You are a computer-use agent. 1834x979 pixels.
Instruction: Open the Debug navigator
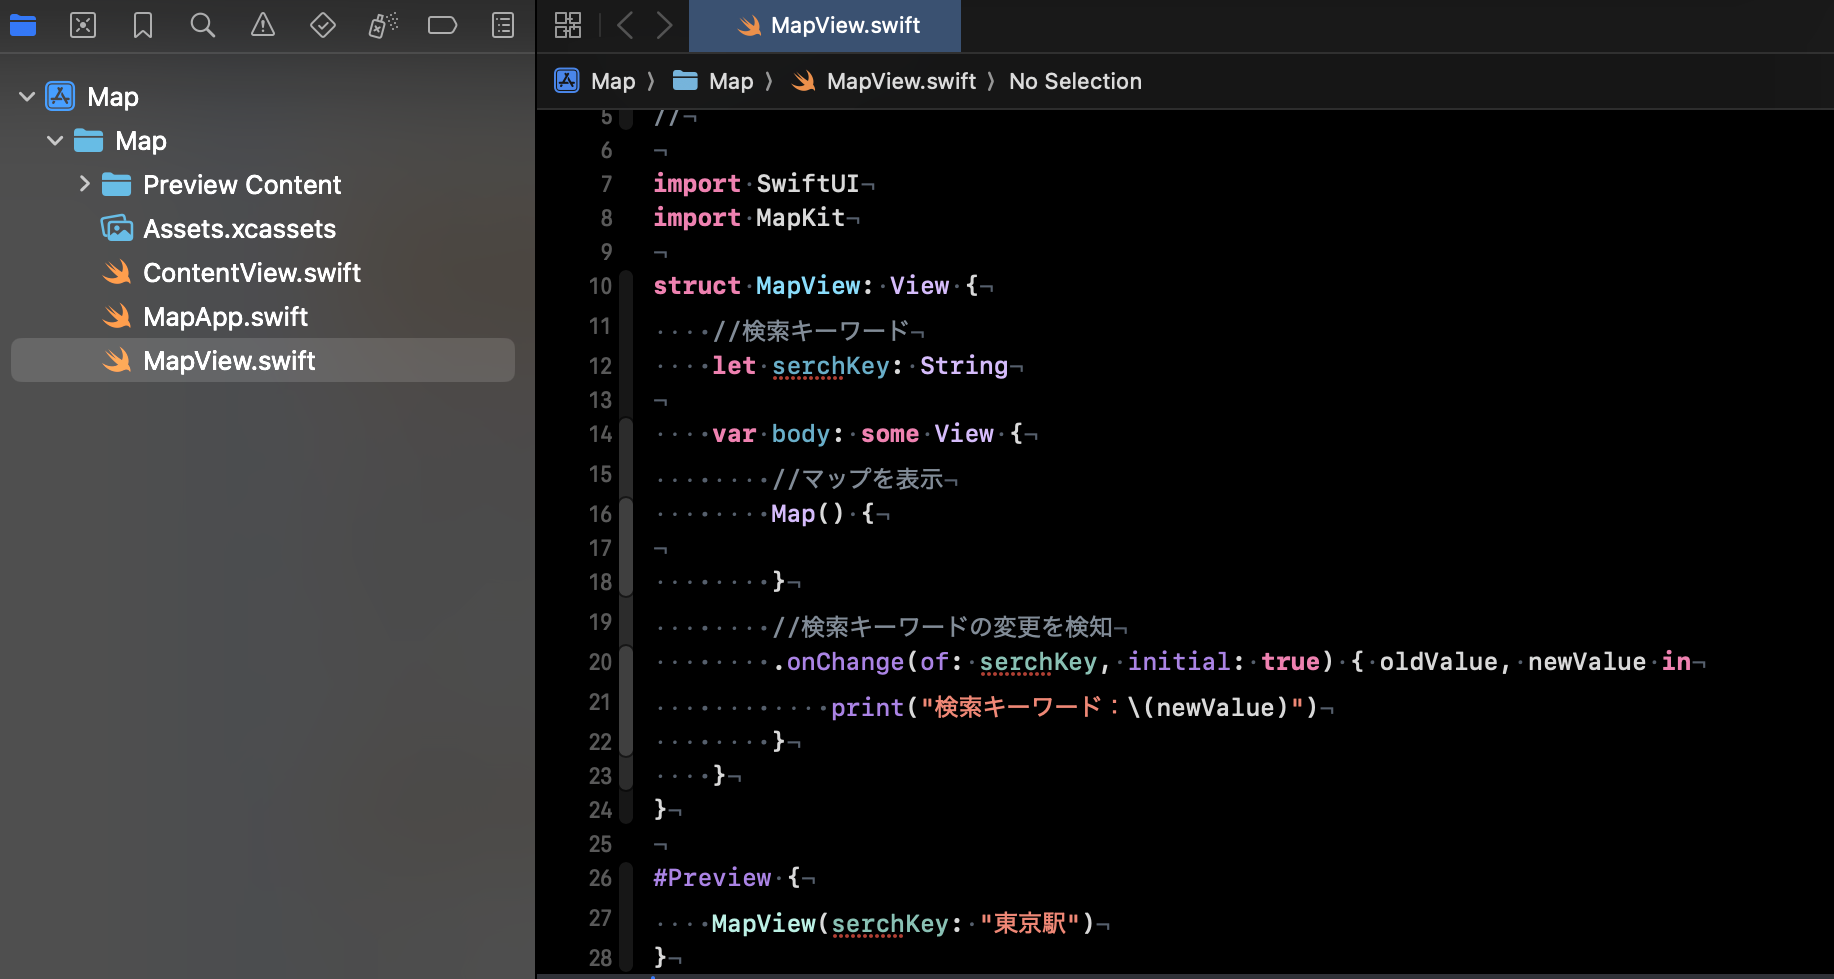tap(383, 26)
